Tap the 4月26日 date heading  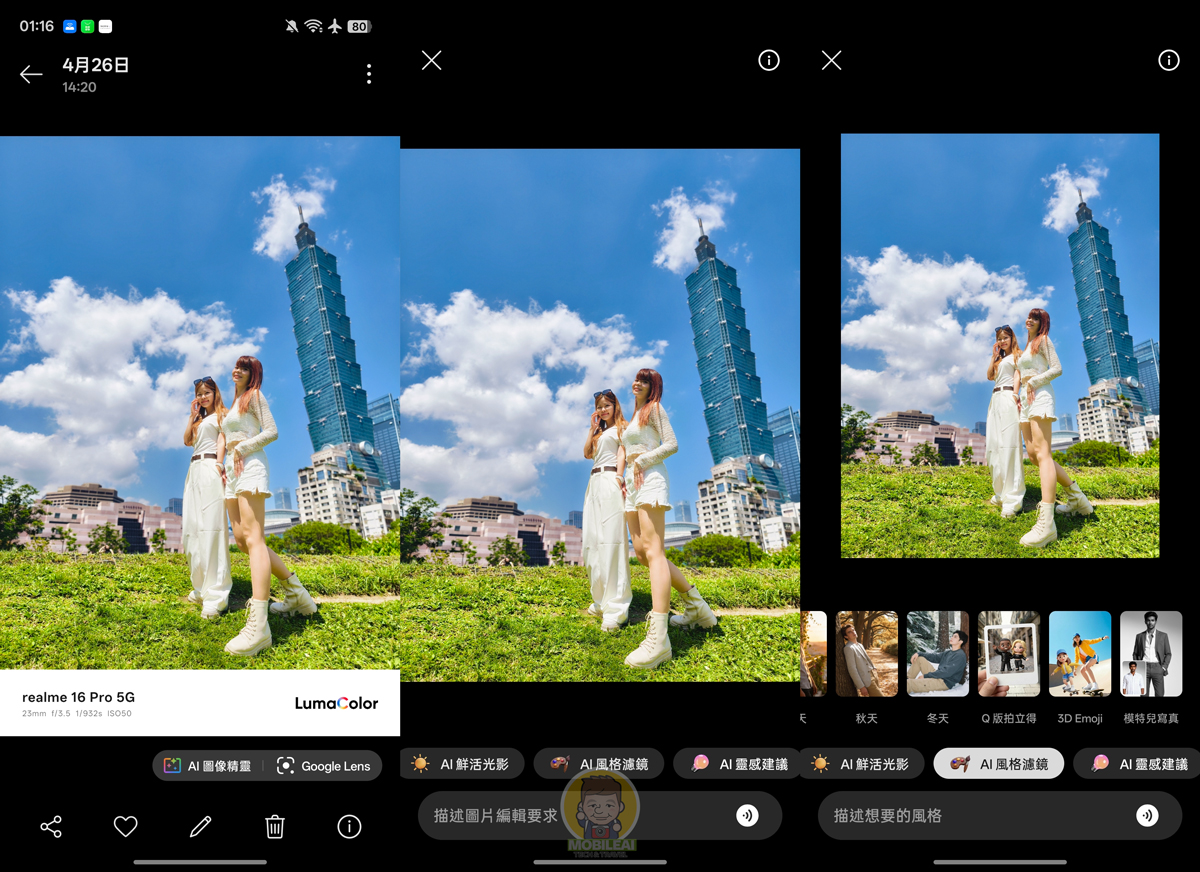coord(96,65)
